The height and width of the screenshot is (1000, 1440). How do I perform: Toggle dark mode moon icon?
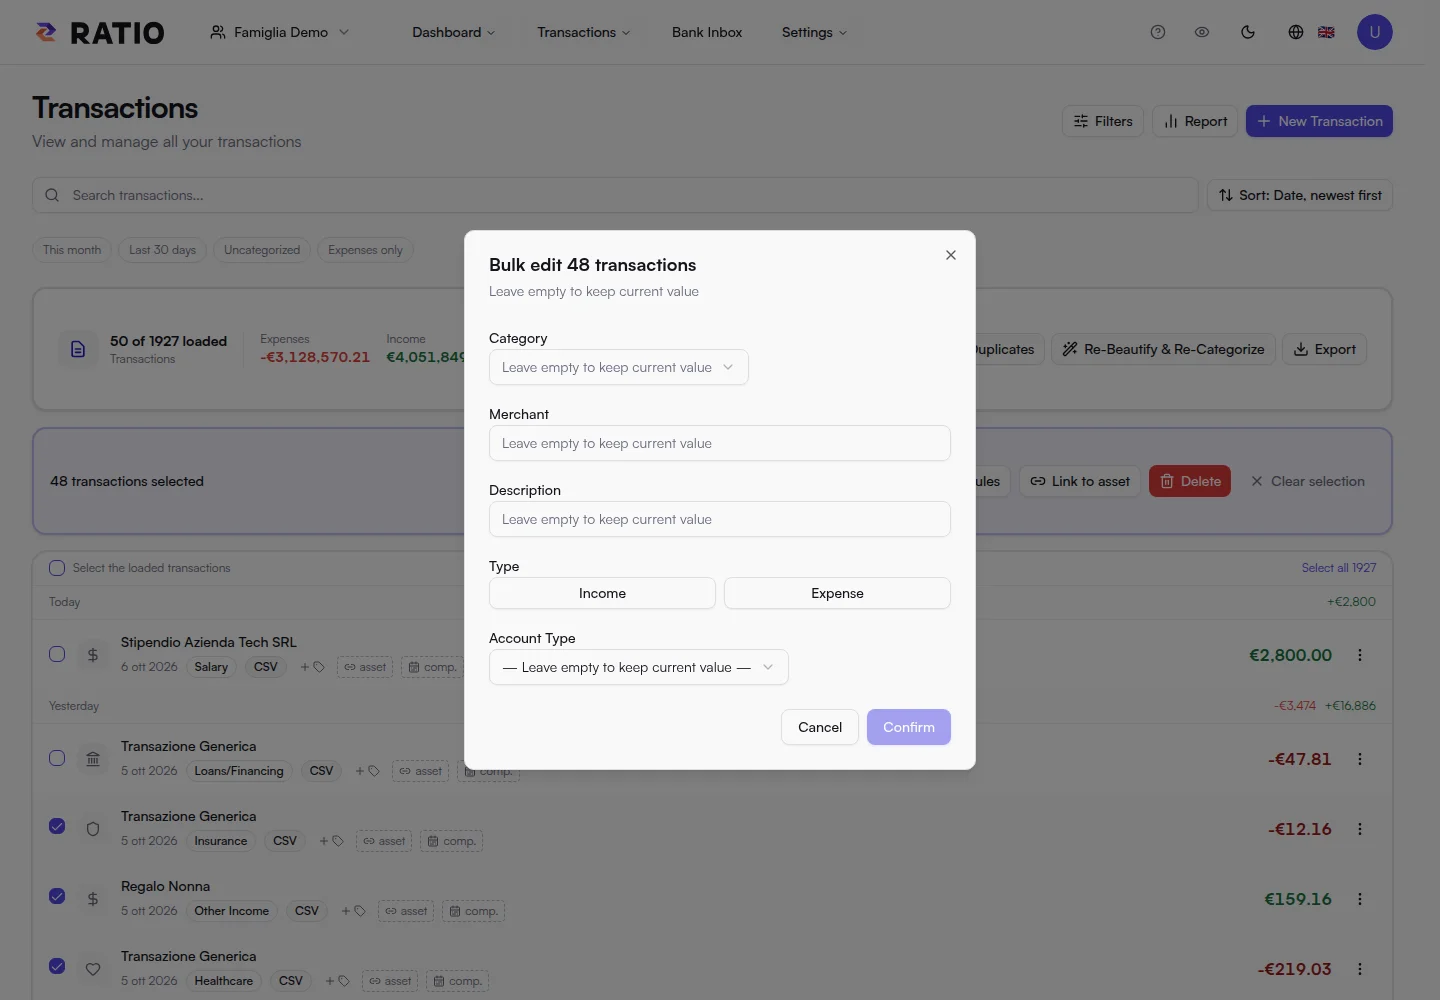click(1248, 32)
